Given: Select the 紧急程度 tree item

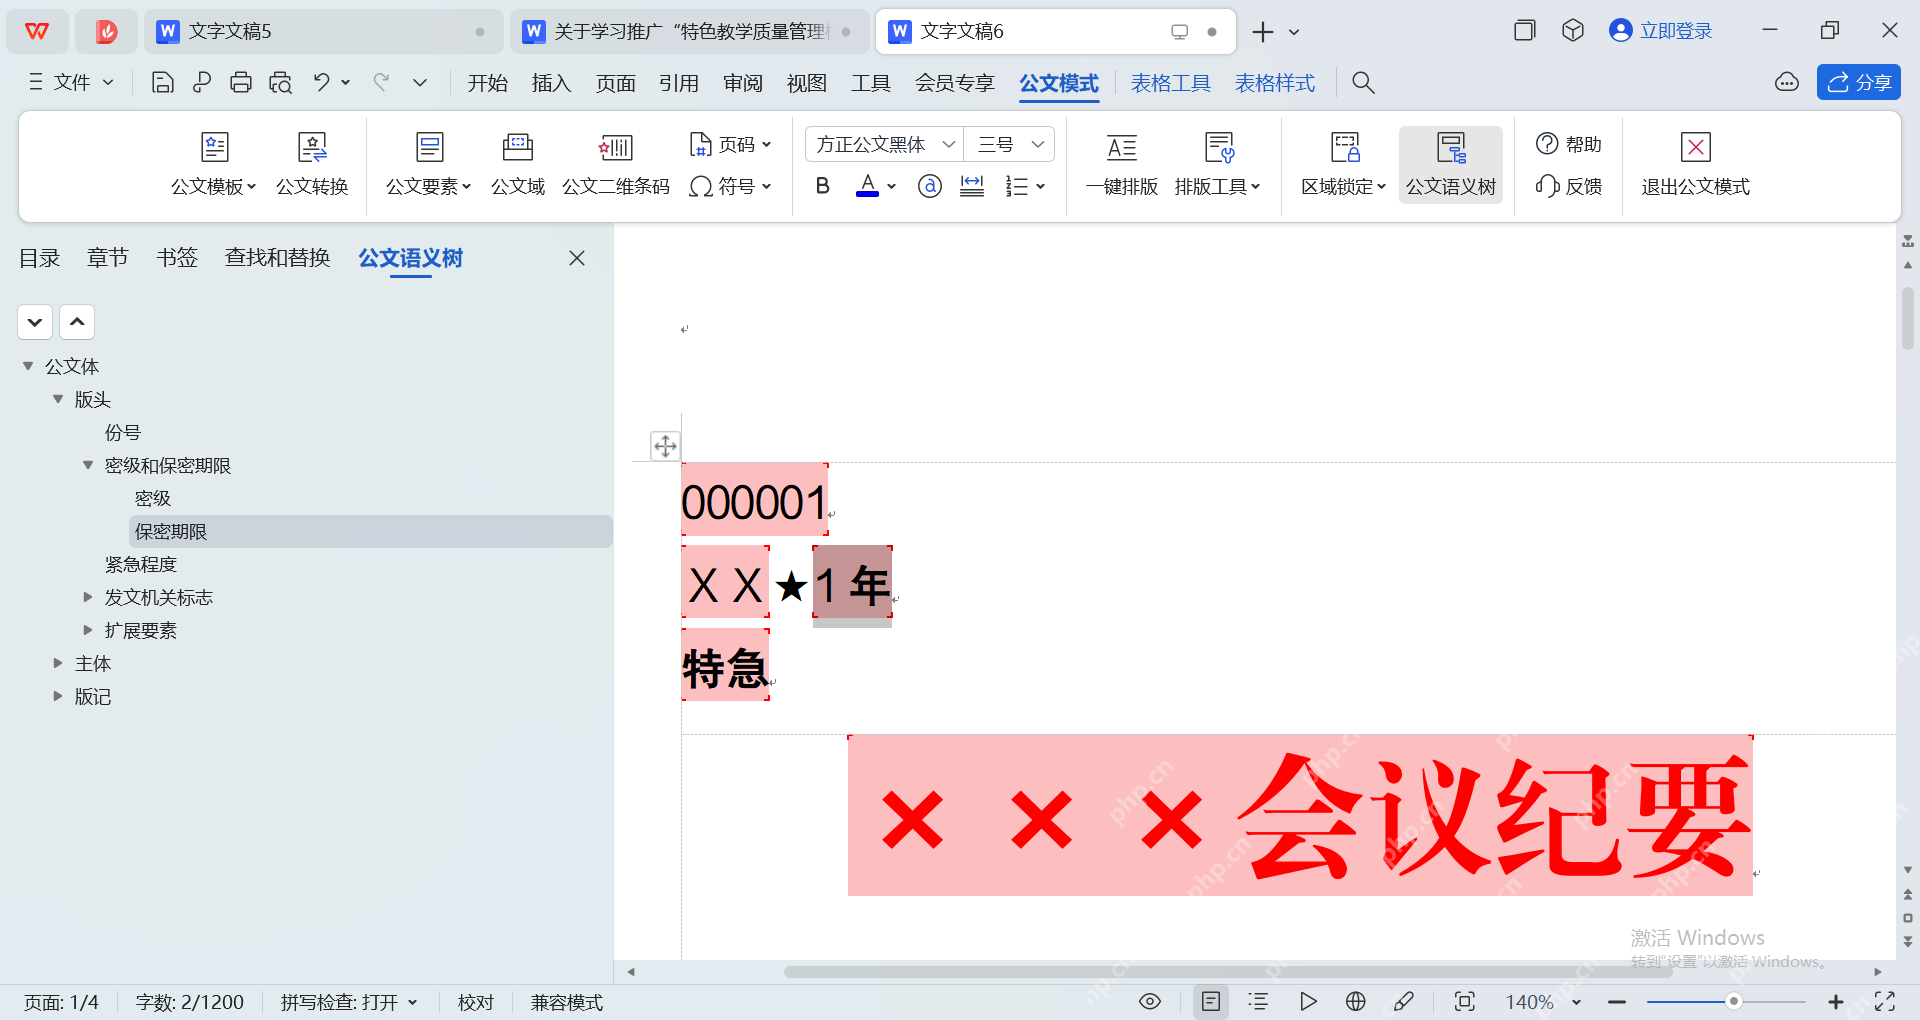Looking at the screenshot, I should (141, 564).
